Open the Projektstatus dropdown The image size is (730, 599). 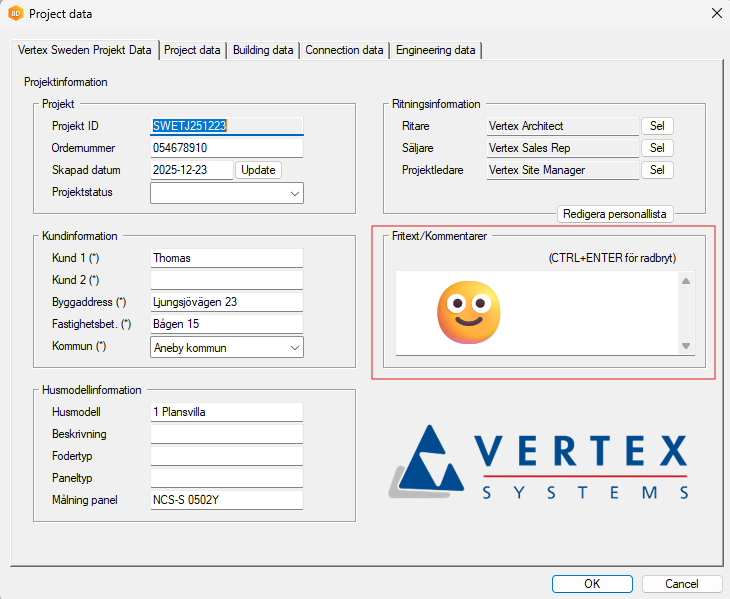(295, 193)
